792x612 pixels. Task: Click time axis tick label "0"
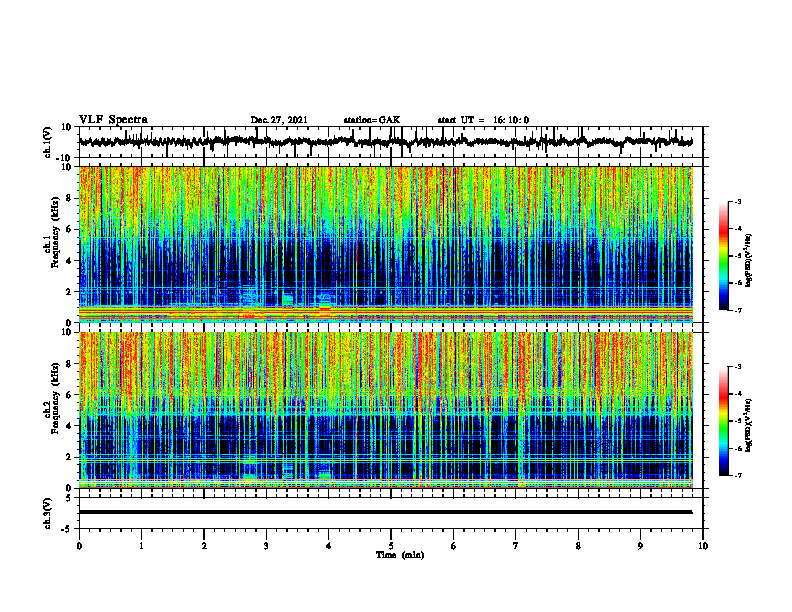pyautogui.click(x=79, y=546)
